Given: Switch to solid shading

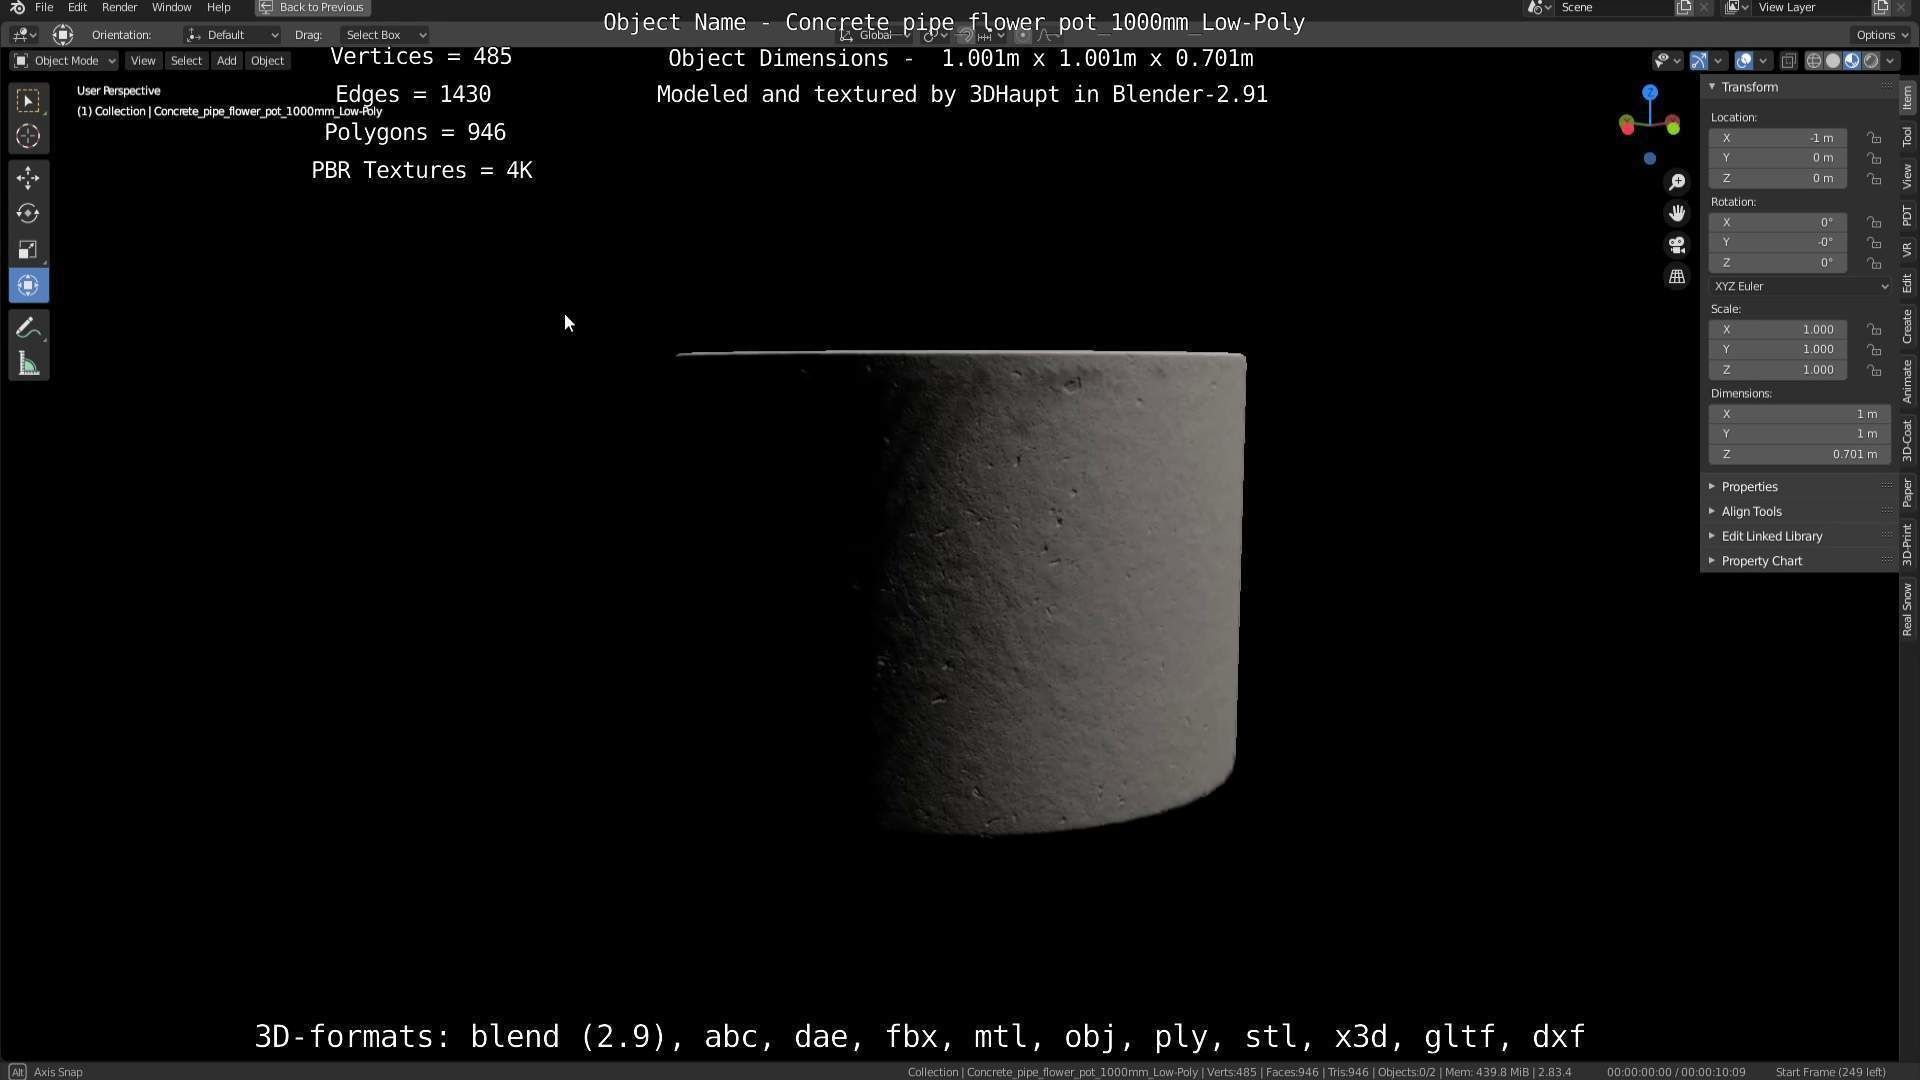Looking at the screenshot, I should pyautogui.click(x=1833, y=61).
